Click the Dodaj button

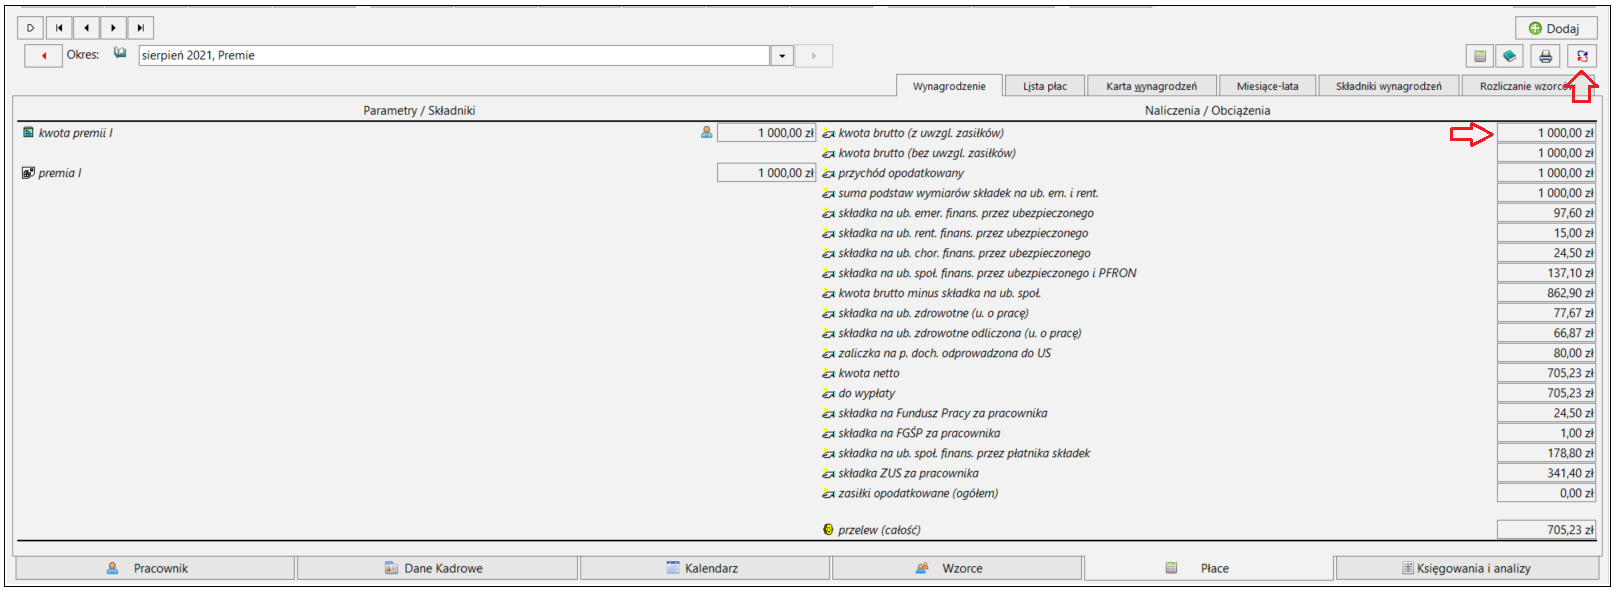[1556, 28]
